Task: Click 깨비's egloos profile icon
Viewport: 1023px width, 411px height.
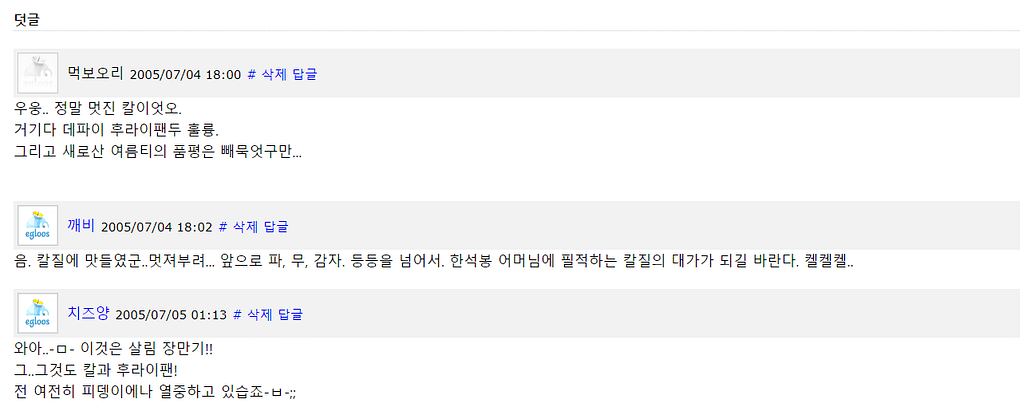Action: 37,226
